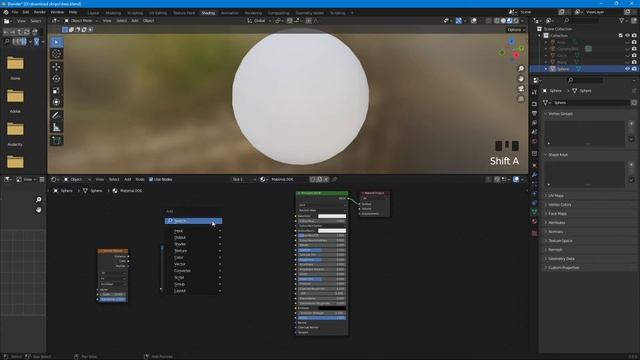Toggle camera view icon in viewport
The width and height of the screenshot is (640, 360).
(x=521, y=89)
